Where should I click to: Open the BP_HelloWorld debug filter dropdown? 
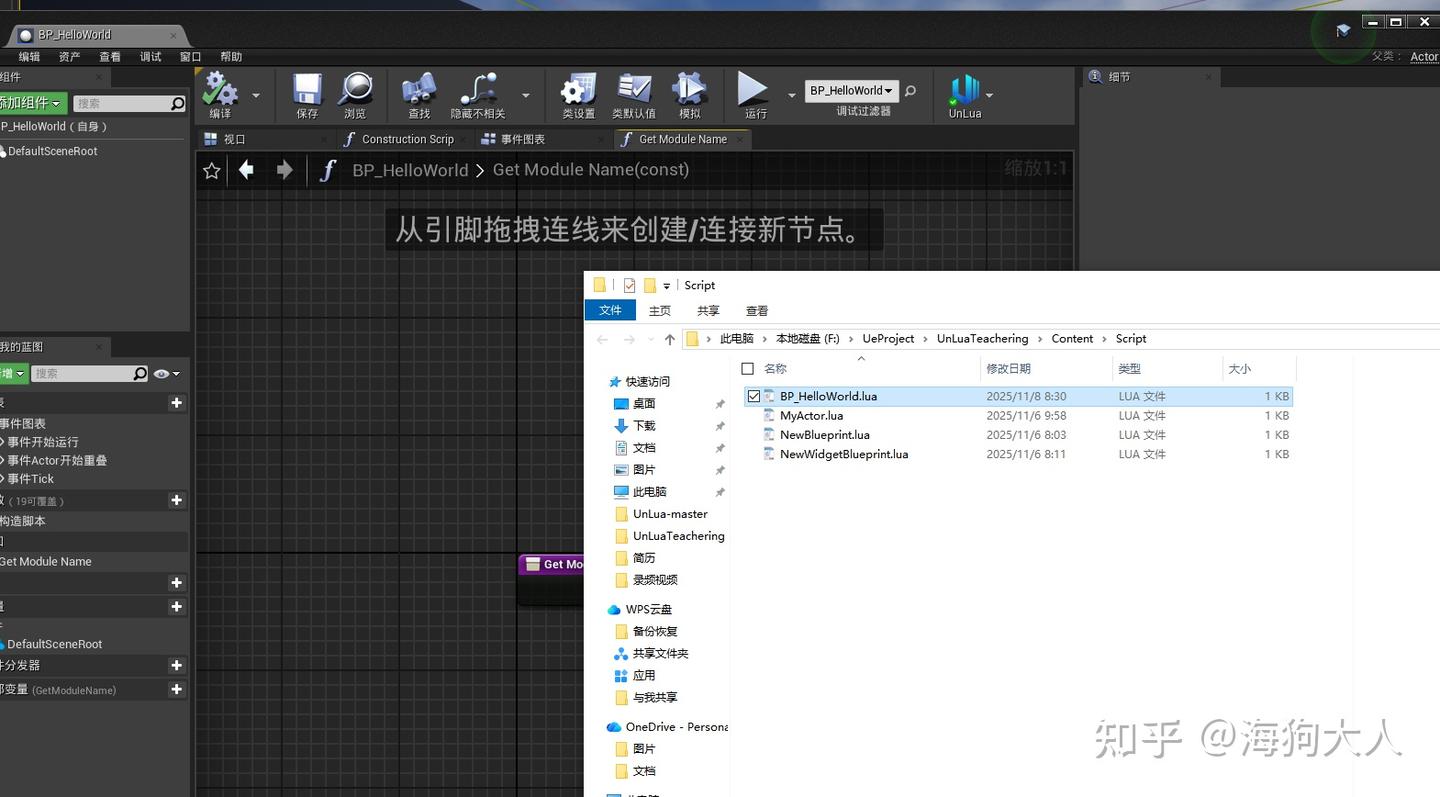point(851,90)
